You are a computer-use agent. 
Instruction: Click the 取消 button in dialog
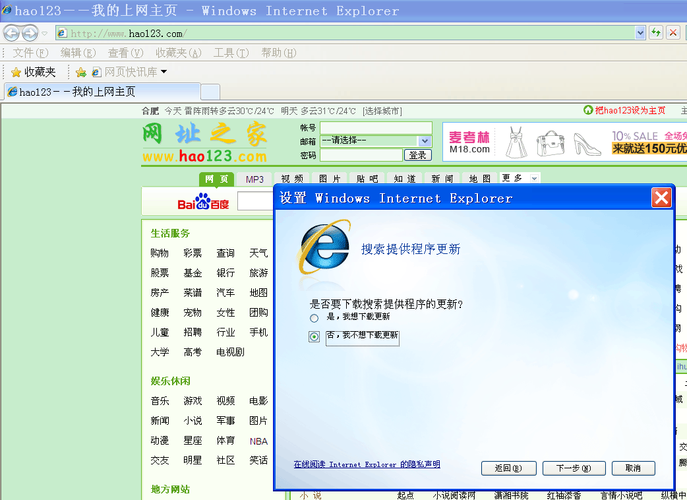click(633, 468)
